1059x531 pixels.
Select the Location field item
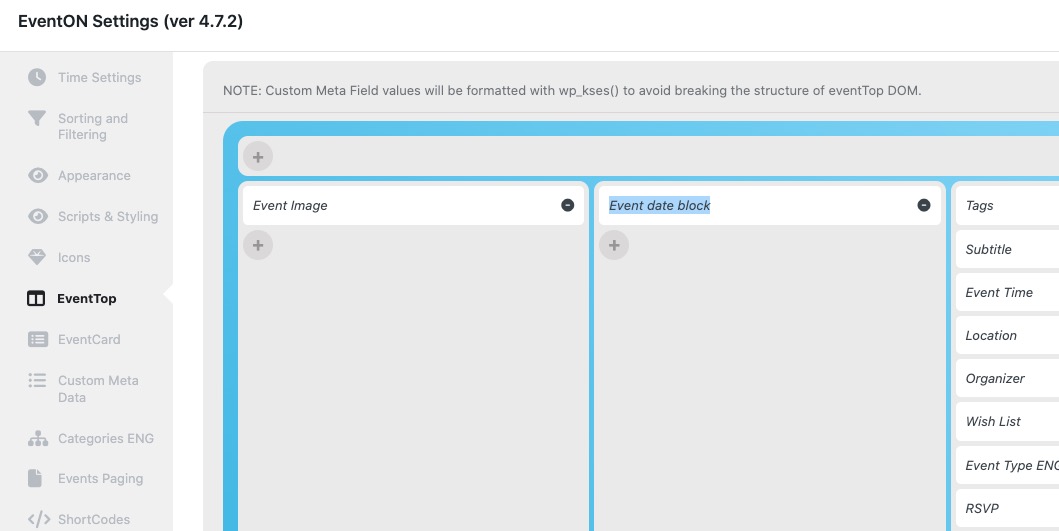pos(1008,336)
